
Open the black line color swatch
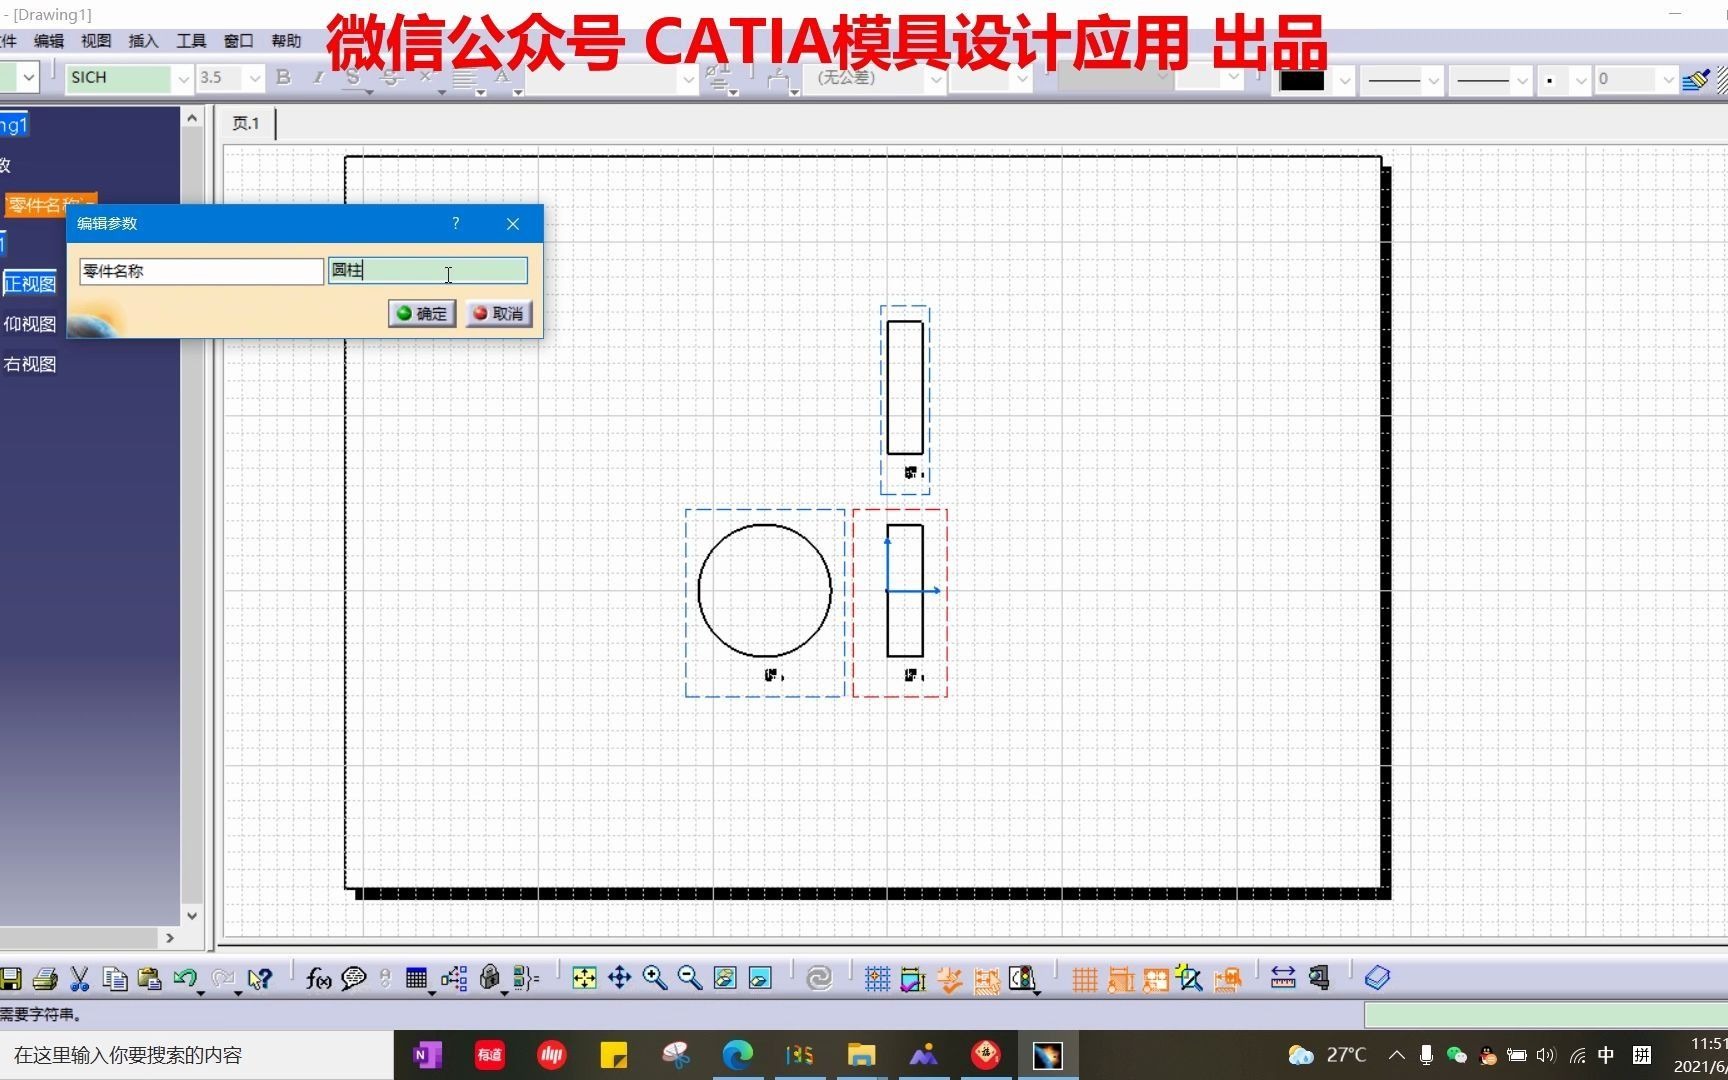[x=1302, y=78]
